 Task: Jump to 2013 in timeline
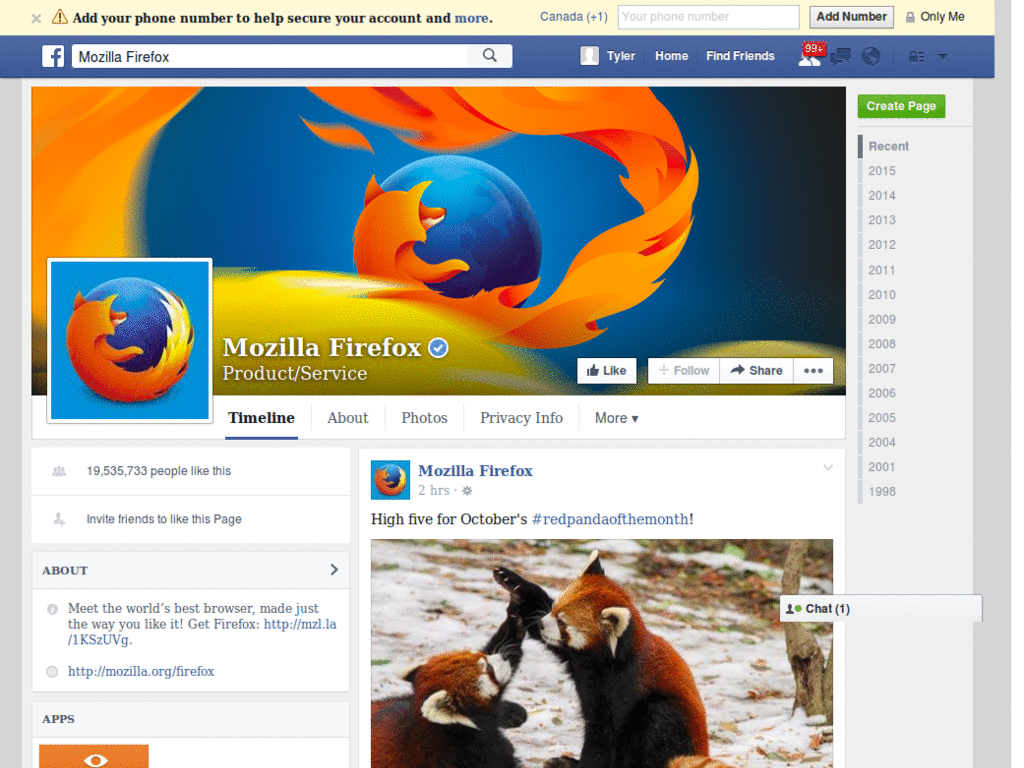click(882, 220)
